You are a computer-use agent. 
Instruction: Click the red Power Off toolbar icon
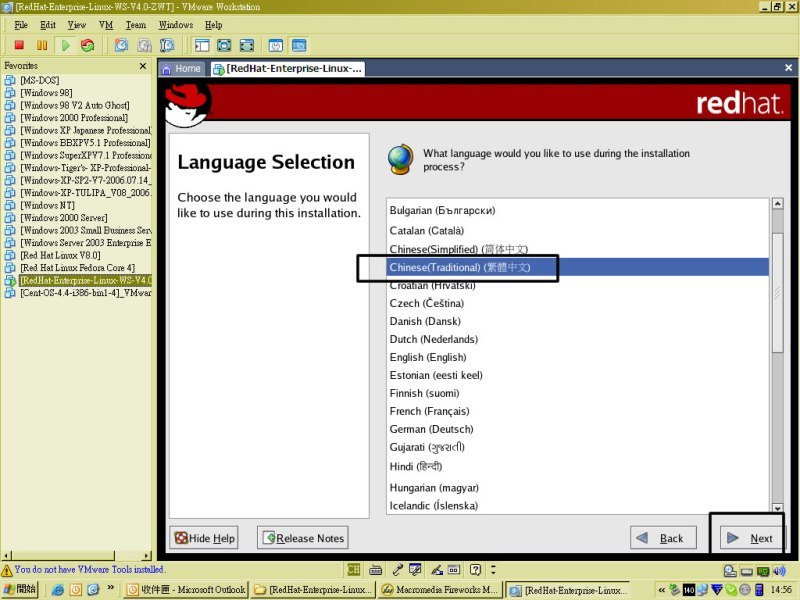tap(19, 45)
